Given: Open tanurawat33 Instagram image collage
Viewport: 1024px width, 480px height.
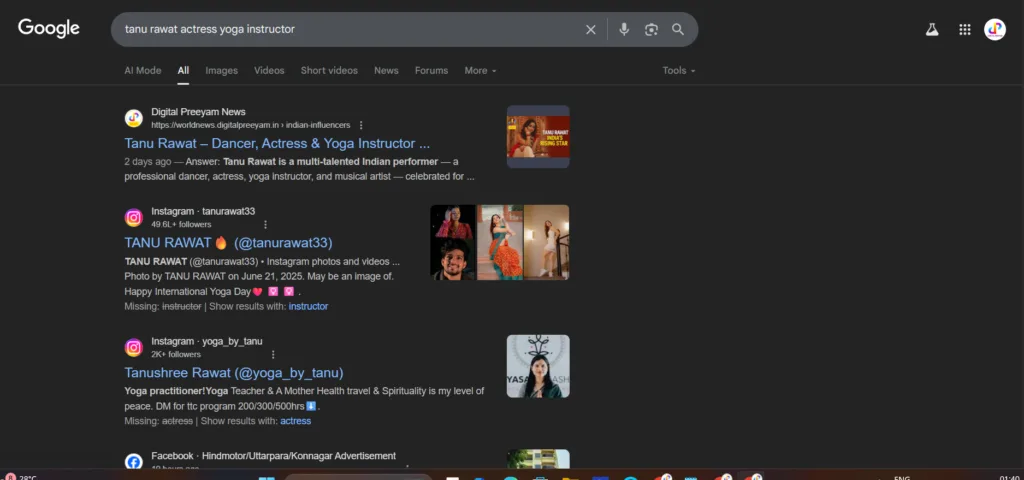Looking at the screenshot, I should point(500,242).
